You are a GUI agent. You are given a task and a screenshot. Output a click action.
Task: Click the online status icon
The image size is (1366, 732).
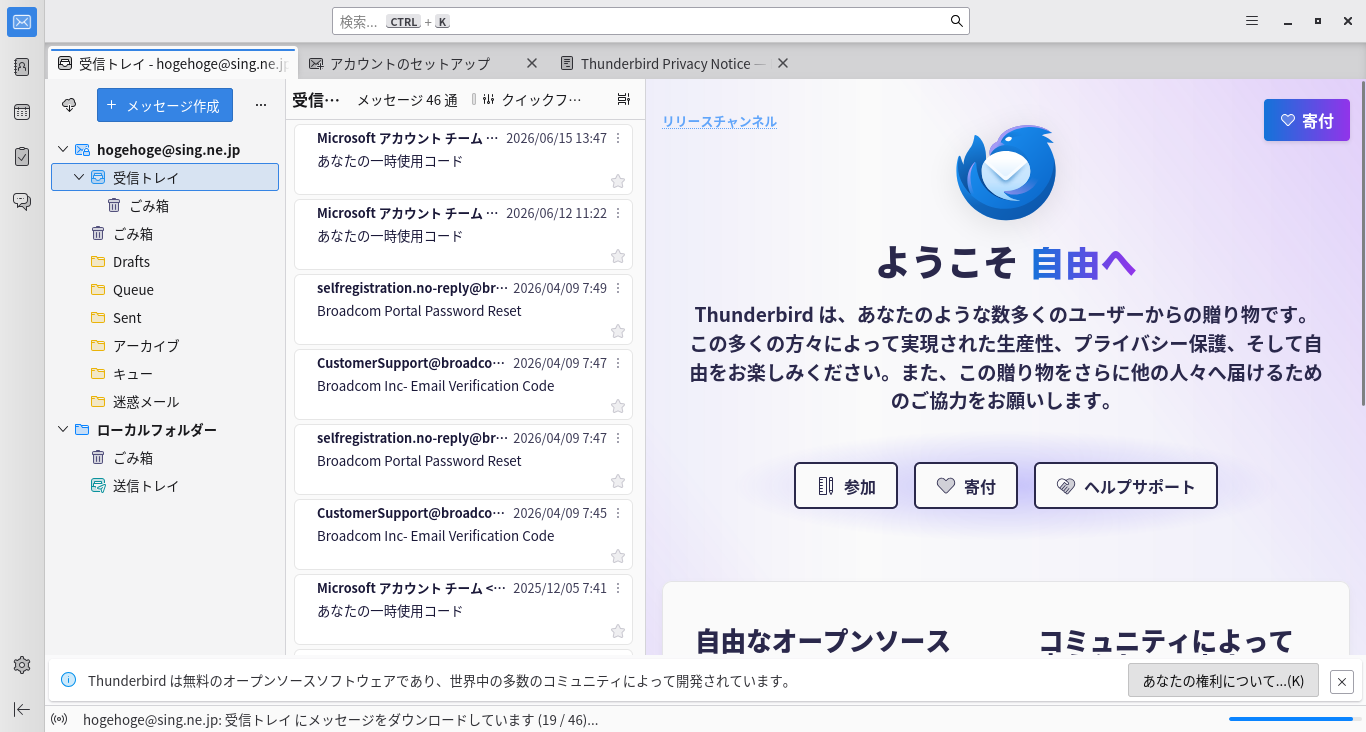(x=59, y=719)
